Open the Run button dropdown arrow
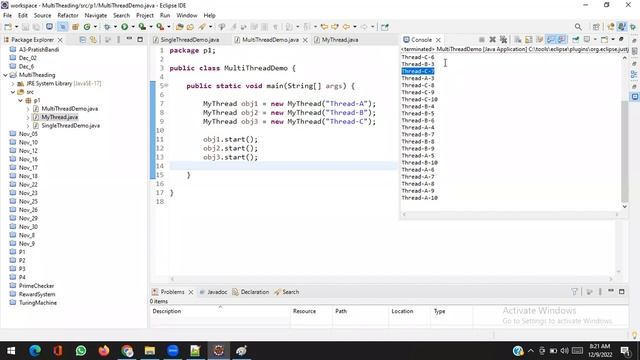 (x=133, y=27)
